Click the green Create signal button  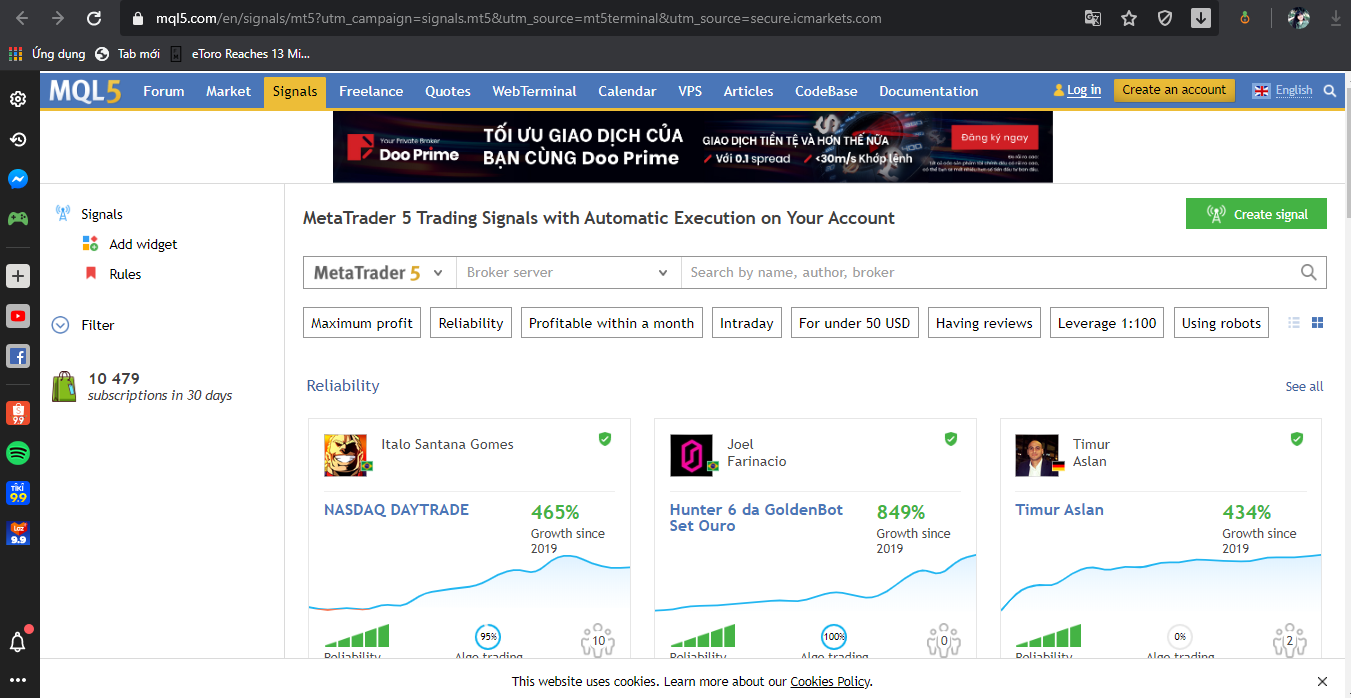coord(1256,214)
